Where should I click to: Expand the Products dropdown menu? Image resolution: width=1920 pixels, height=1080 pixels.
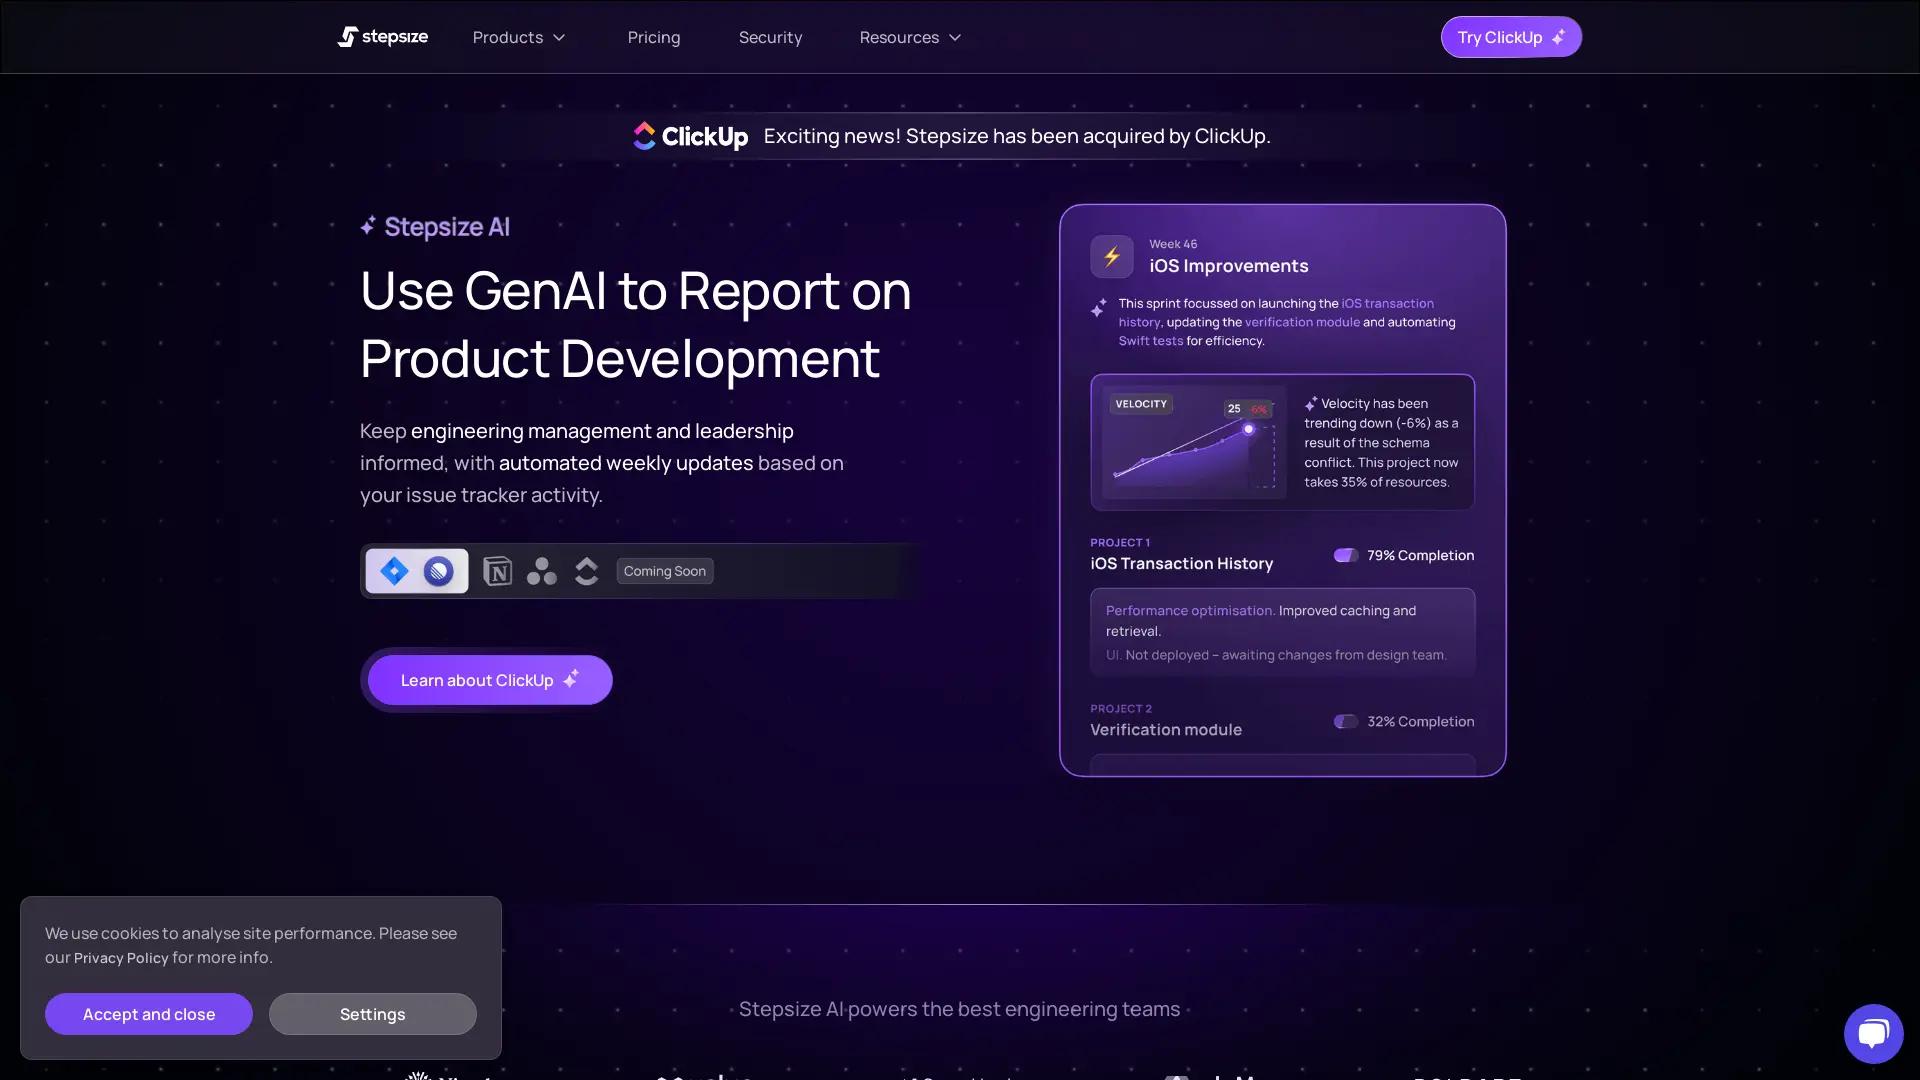[519, 37]
